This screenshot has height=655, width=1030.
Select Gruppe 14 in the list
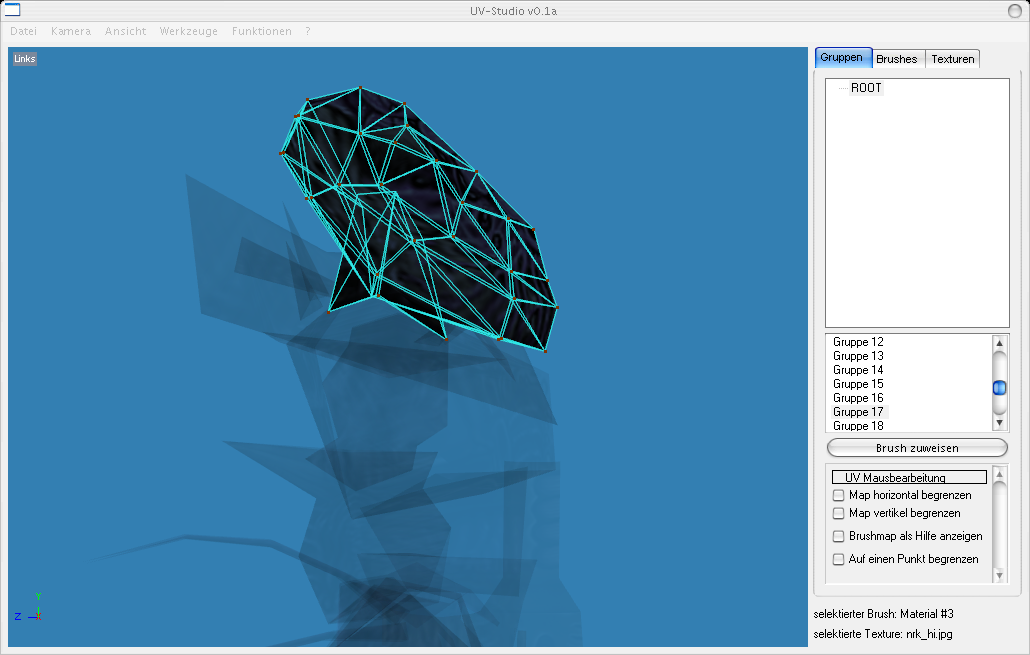[858, 370]
